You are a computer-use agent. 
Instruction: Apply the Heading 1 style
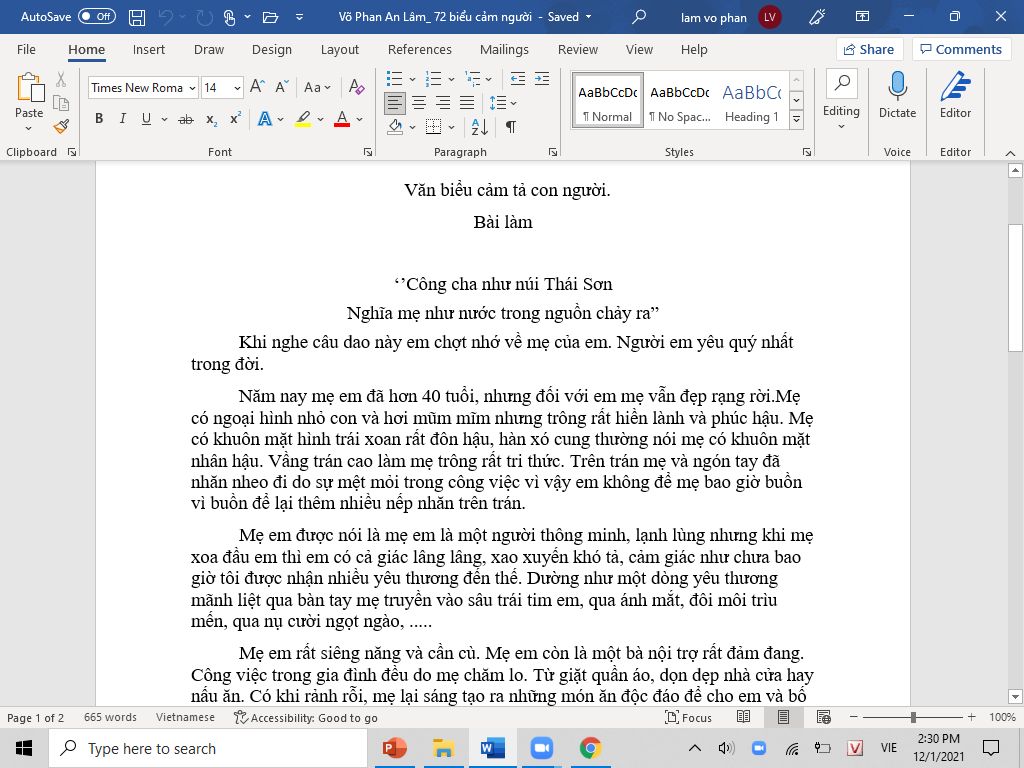click(752, 101)
